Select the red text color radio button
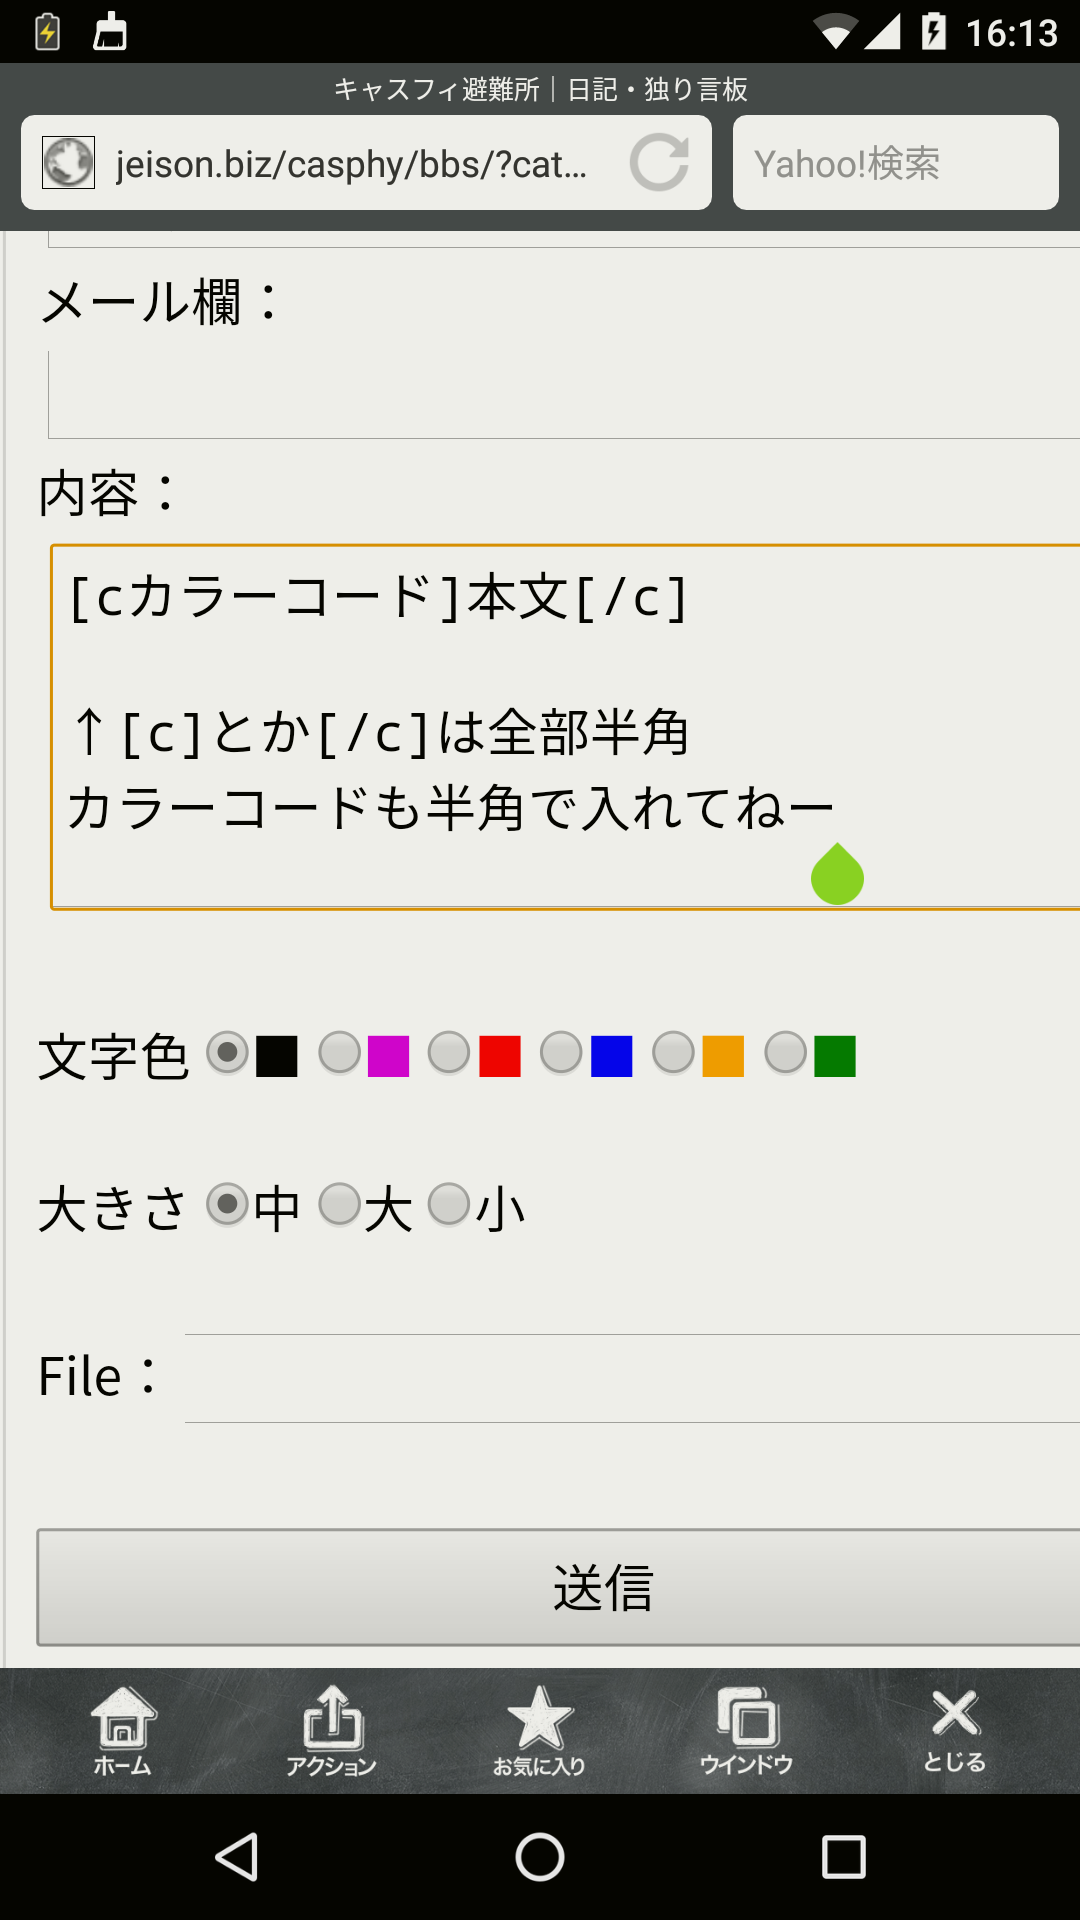Image resolution: width=1080 pixels, height=1920 pixels. [x=449, y=1054]
